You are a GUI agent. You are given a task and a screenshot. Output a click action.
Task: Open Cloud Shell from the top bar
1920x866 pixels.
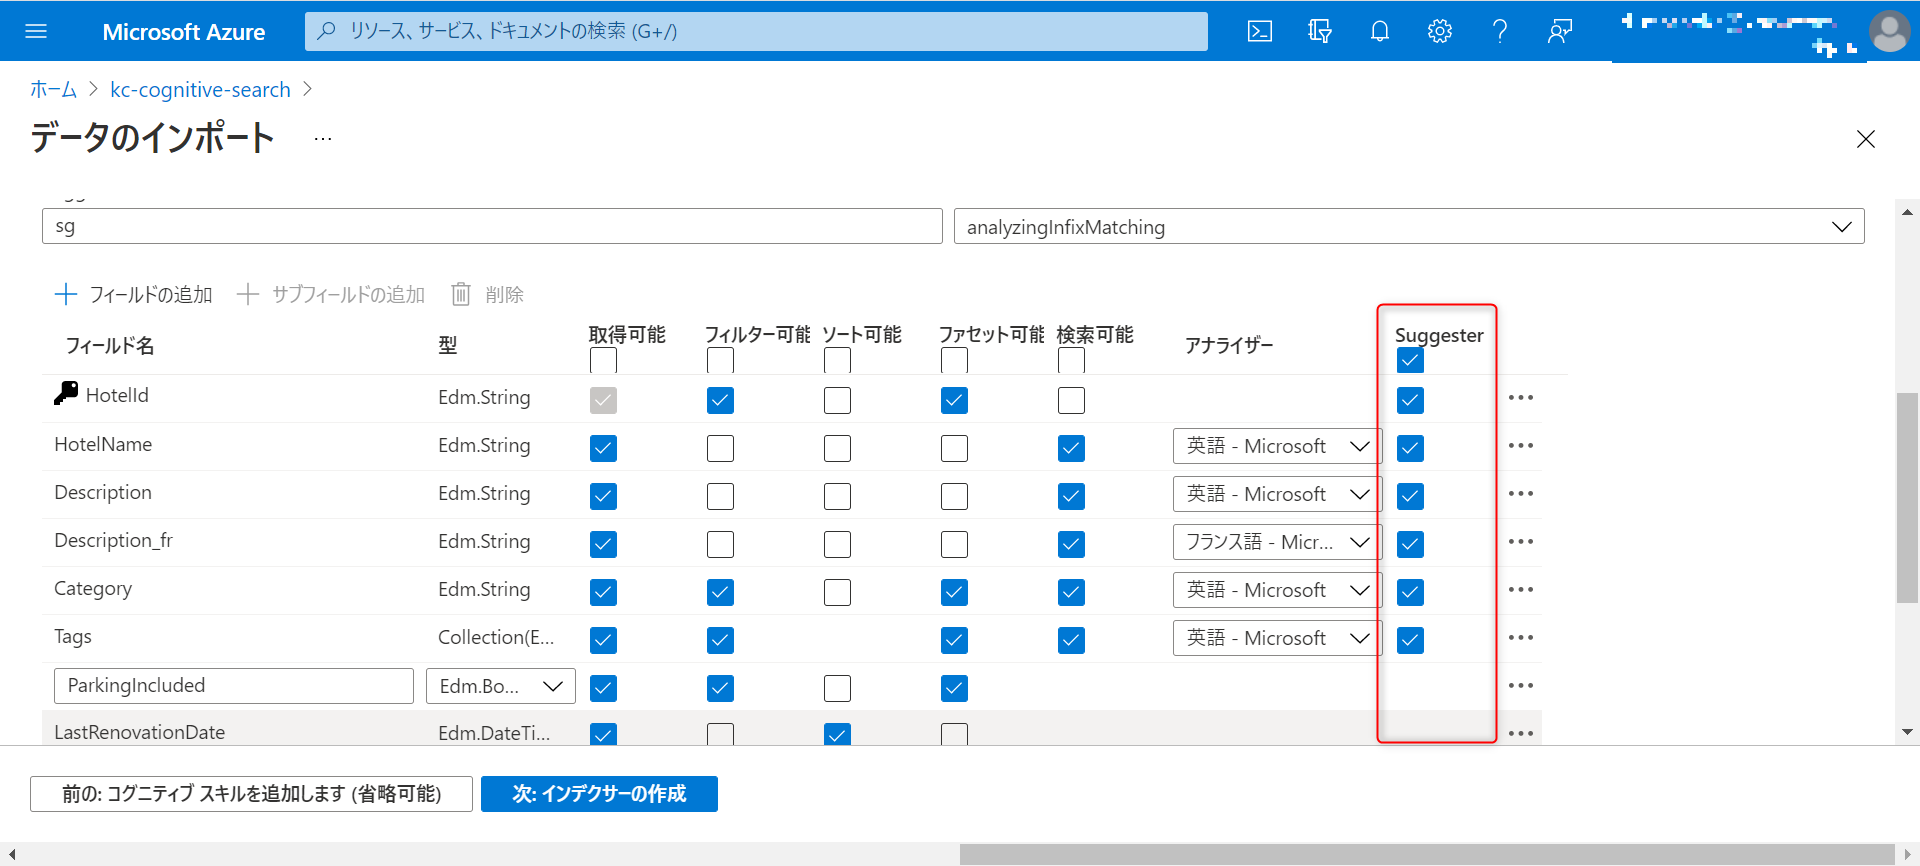point(1260,31)
